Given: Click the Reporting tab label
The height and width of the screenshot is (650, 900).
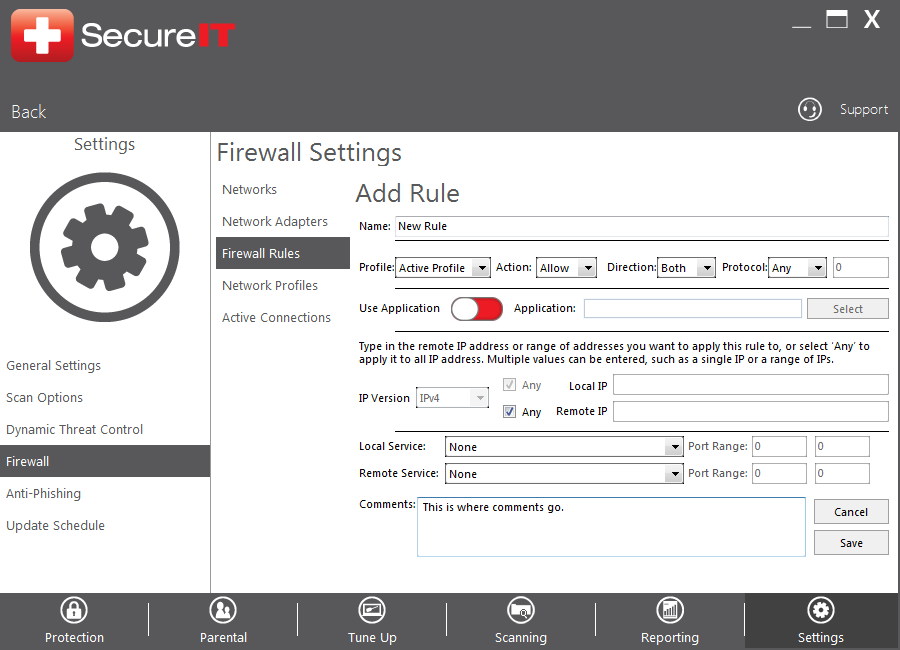Looking at the screenshot, I should (670, 637).
